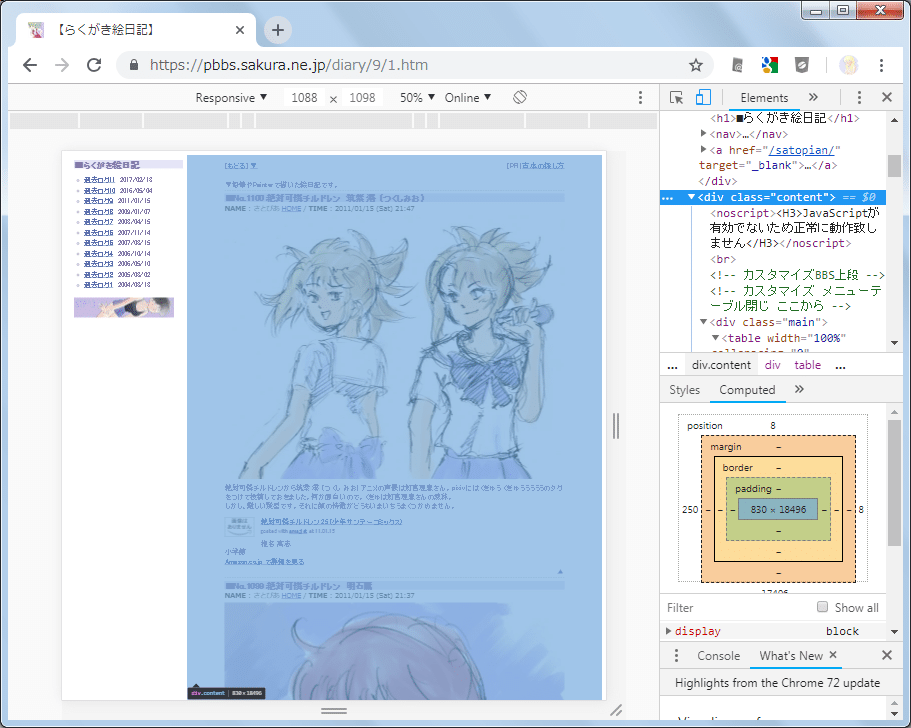
Task: Show more sidebar tabs next to Computed
Action: pos(799,389)
